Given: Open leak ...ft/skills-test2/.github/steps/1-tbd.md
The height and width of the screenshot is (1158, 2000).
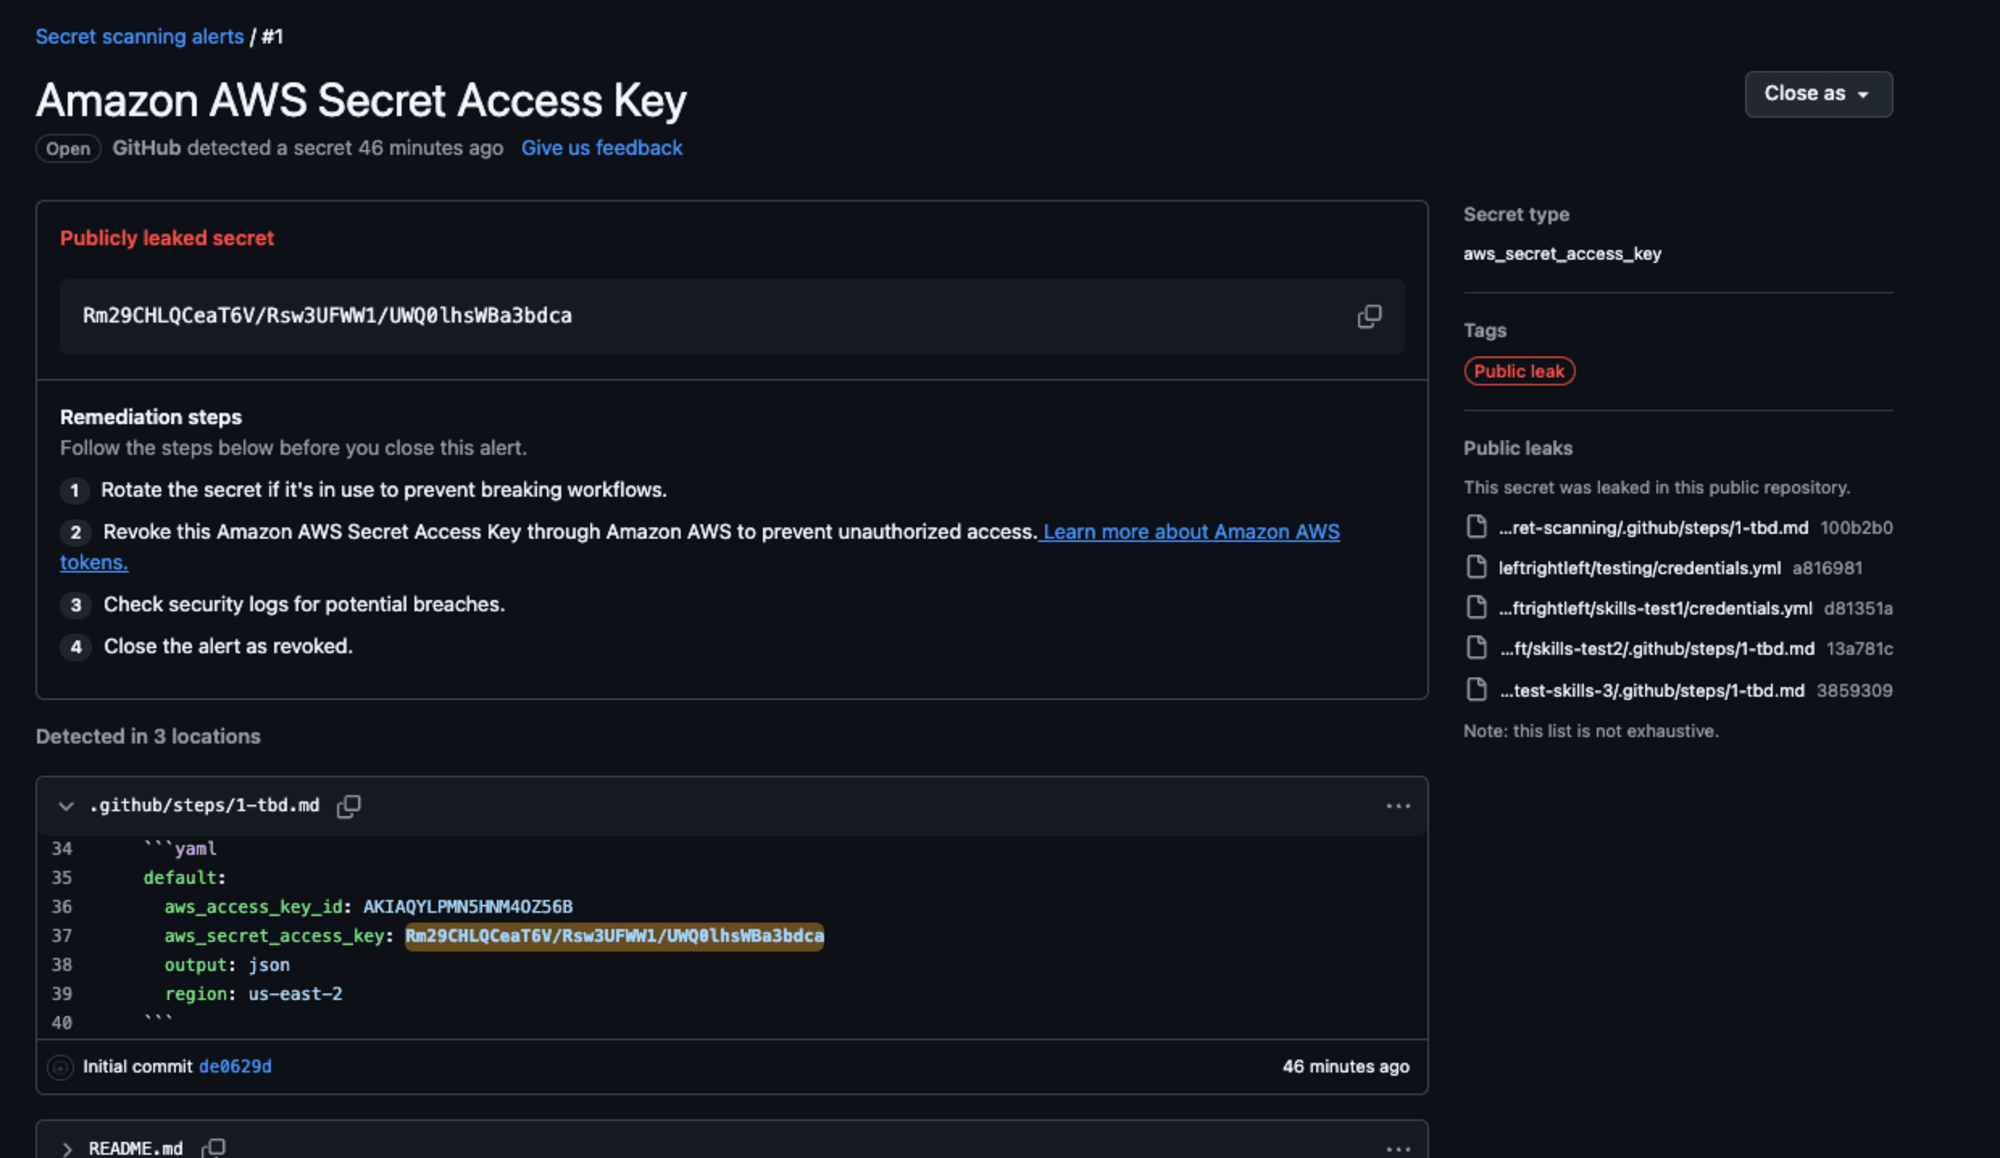Looking at the screenshot, I should (1657, 649).
